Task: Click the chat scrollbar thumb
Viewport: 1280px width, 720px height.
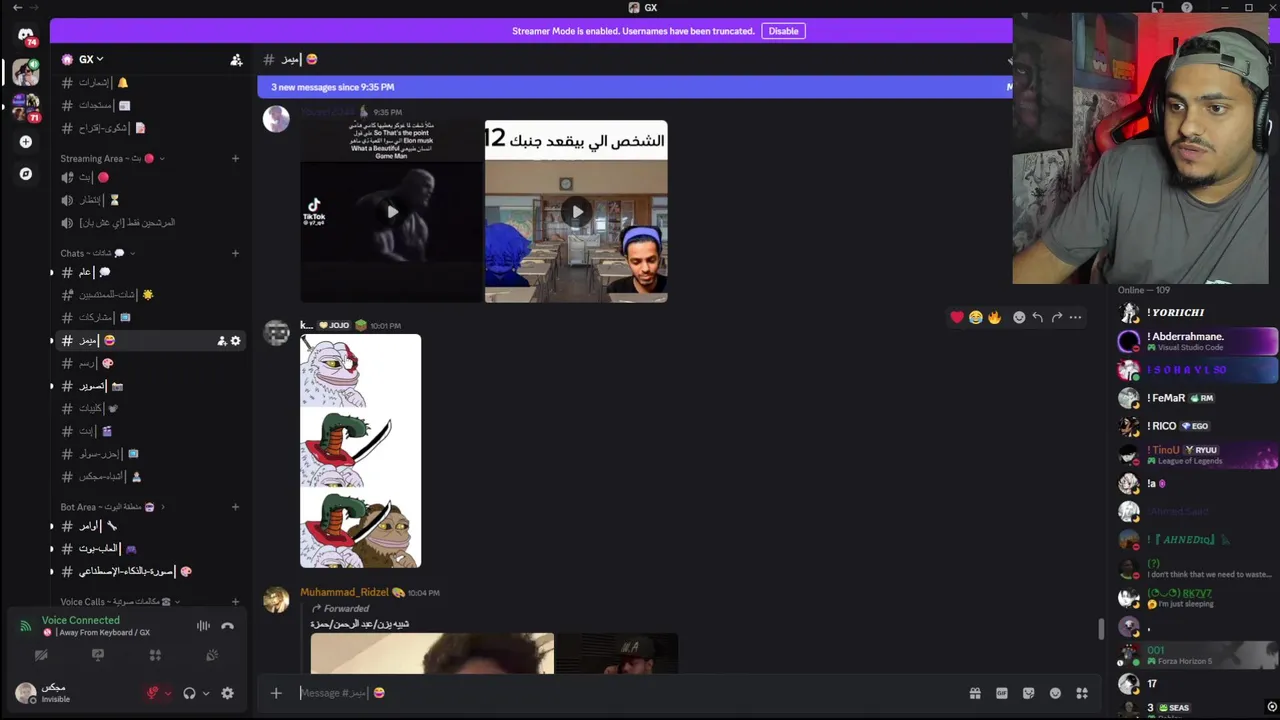Action: click(1102, 628)
